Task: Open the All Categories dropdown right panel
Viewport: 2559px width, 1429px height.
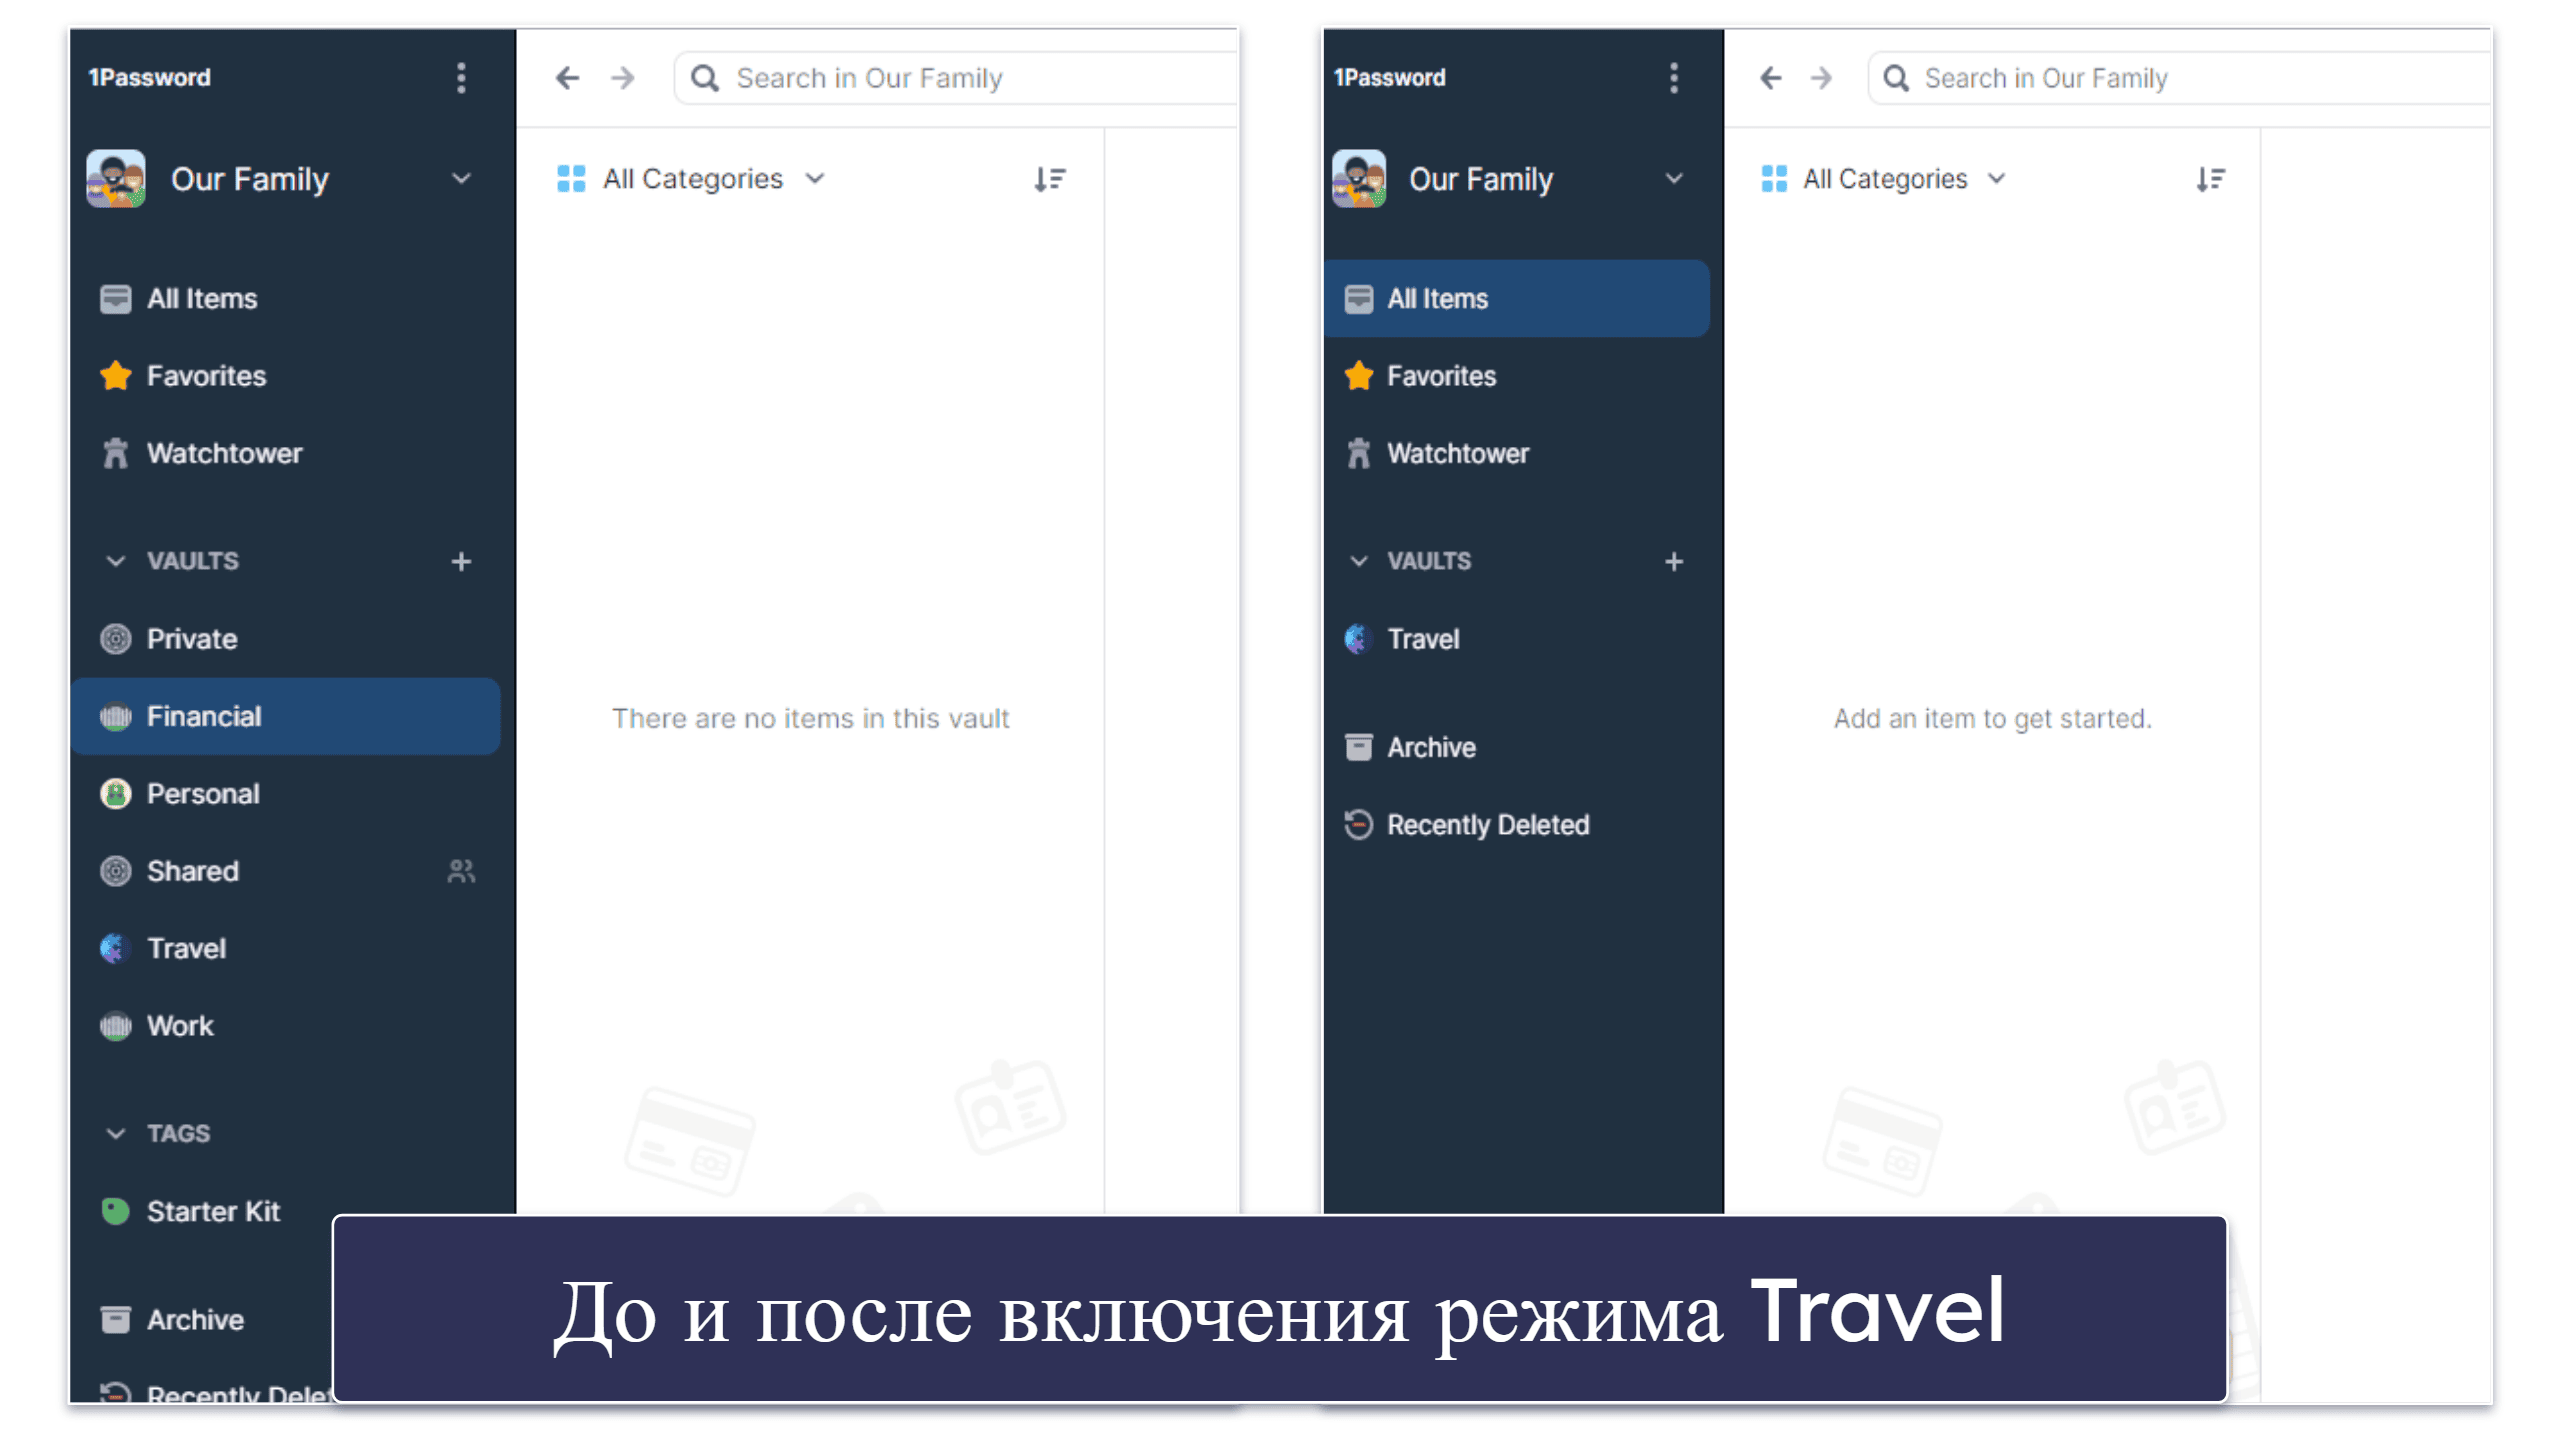Action: point(1888,179)
